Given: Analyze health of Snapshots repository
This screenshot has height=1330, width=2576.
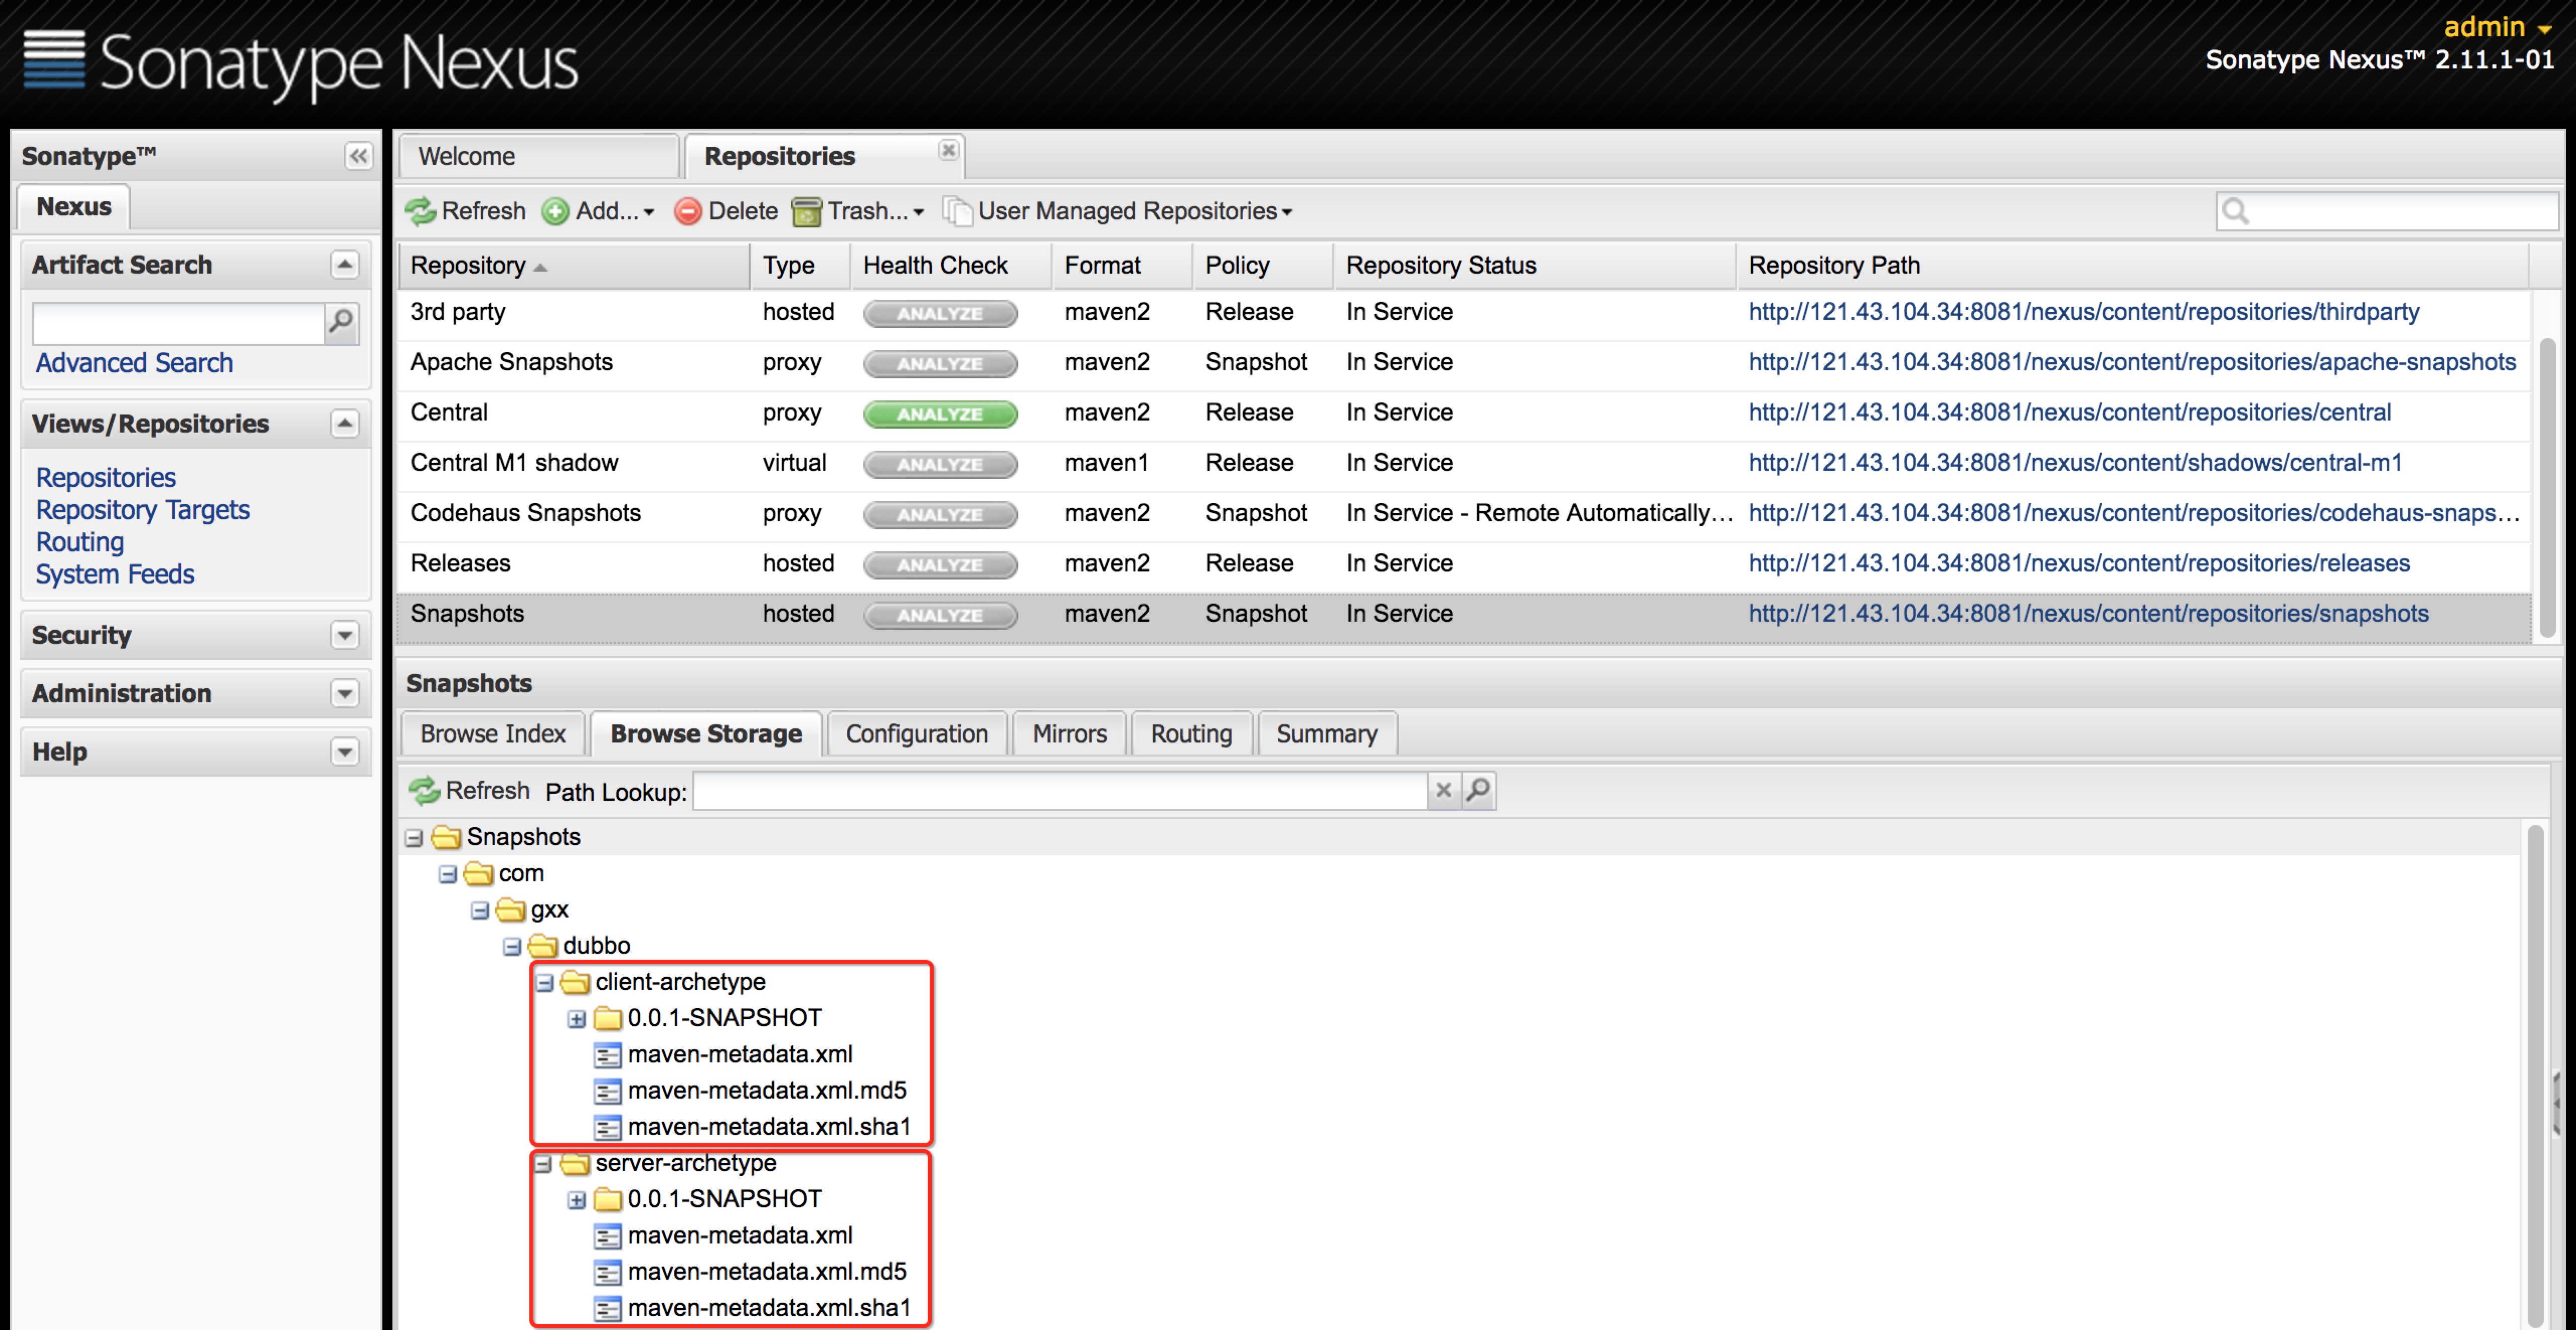Looking at the screenshot, I should tap(940, 615).
